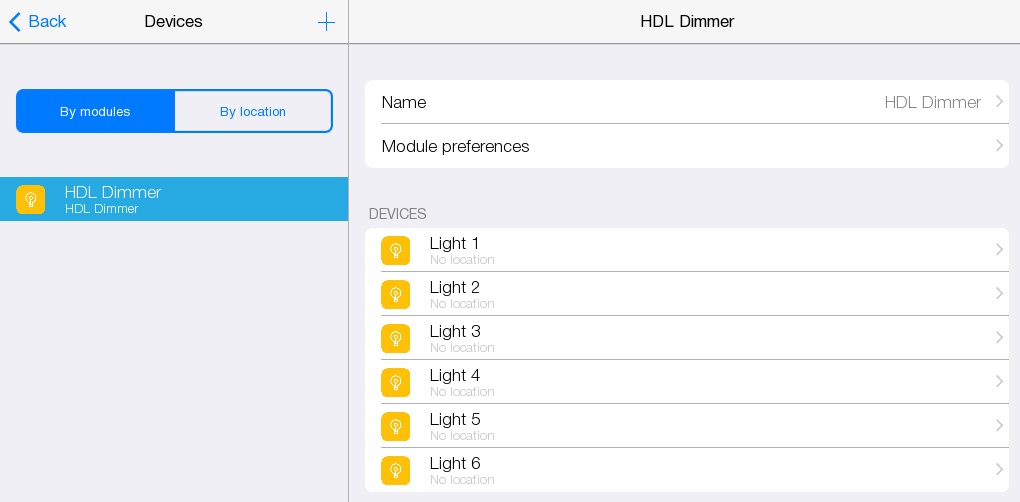Expand the Name row chevron
Viewport: 1020px width, 502px height.
[x=999, y=102]
